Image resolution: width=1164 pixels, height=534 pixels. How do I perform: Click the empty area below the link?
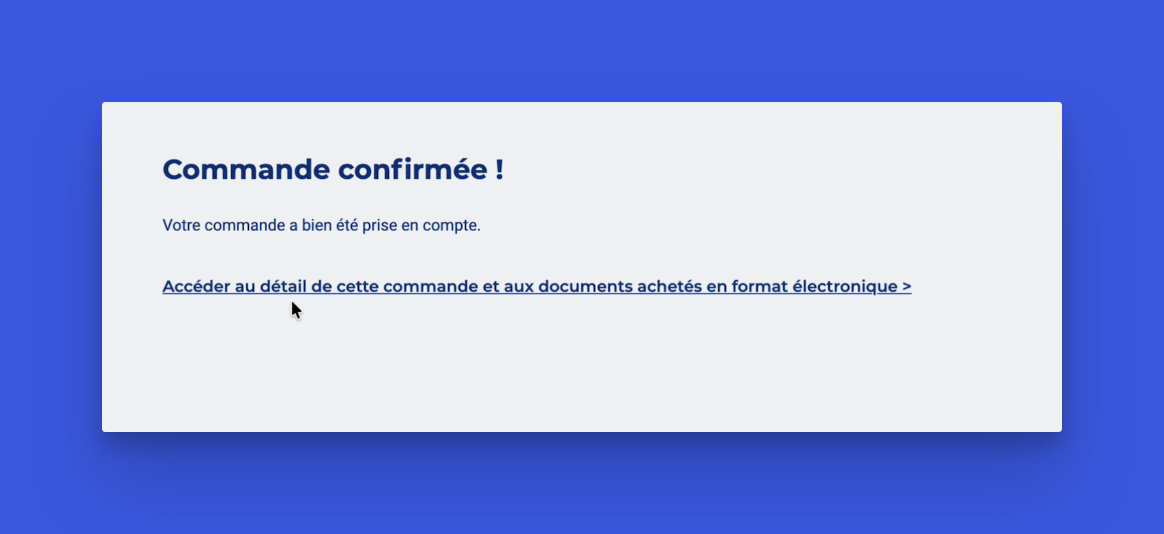[x=580, y=370]
